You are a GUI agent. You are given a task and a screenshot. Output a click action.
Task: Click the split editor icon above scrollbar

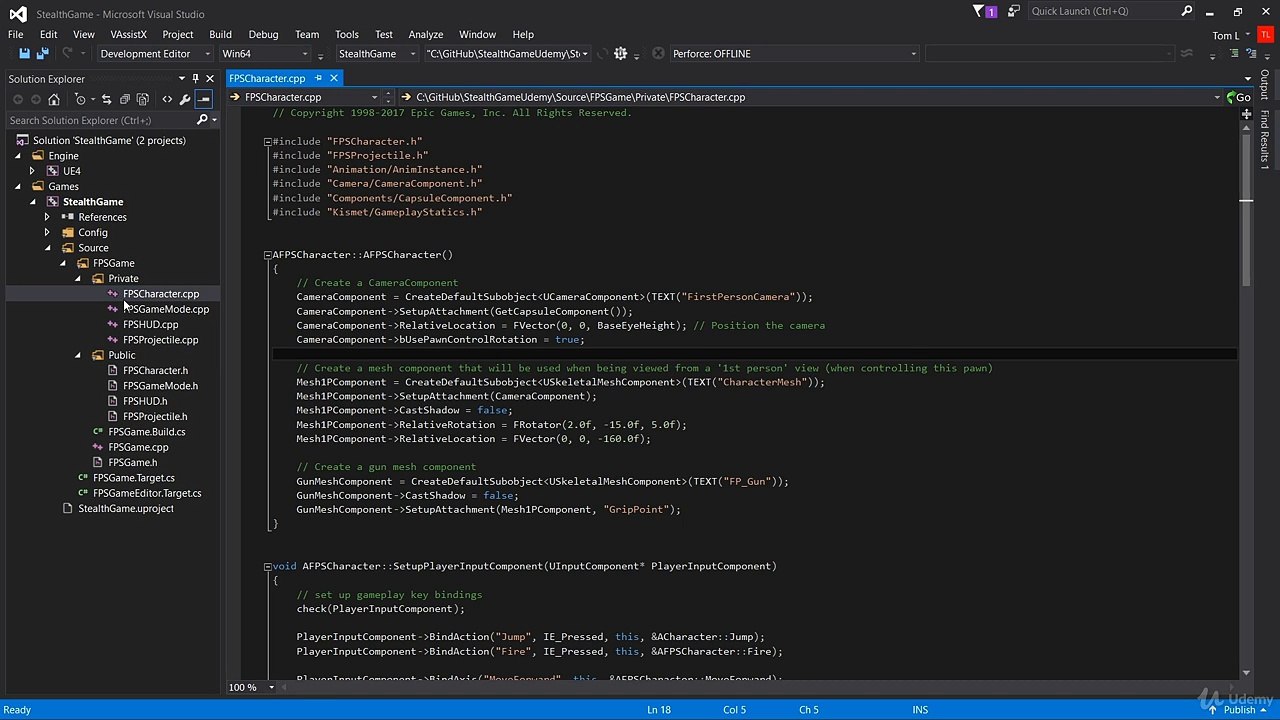(1246, 114)
